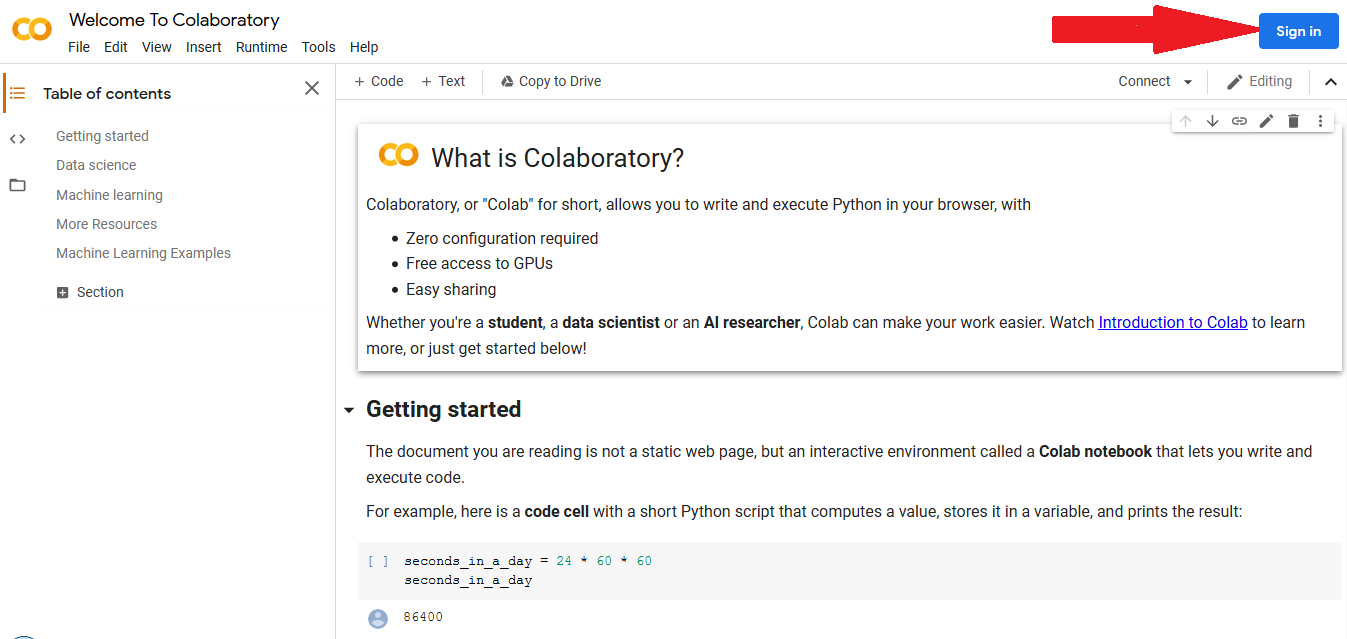Open more cell actions menu
This screenshot has height=639, width=1347.
1320,121
